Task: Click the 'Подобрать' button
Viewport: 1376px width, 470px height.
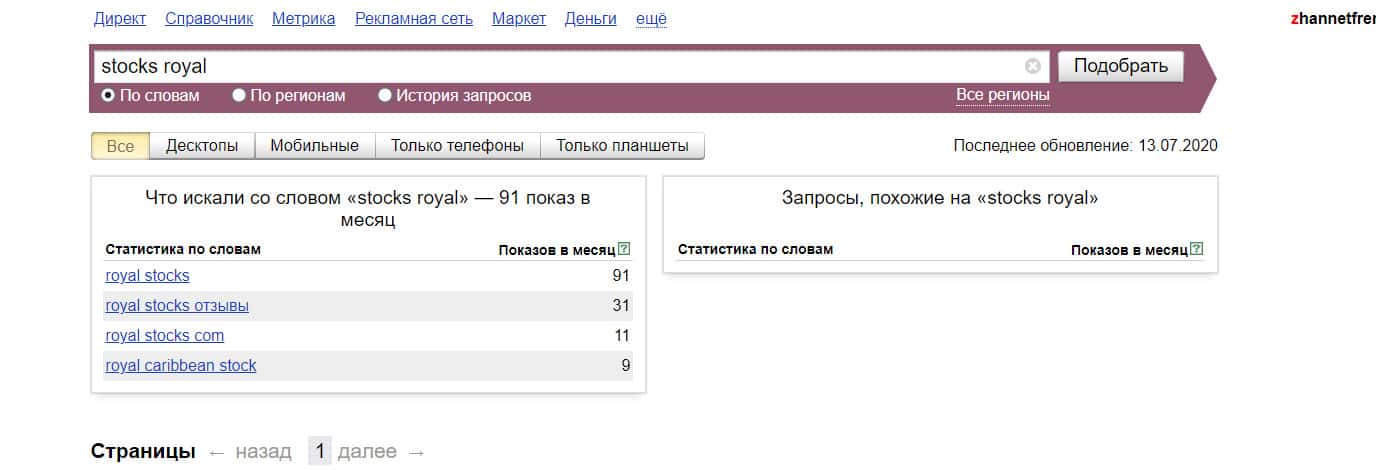Action: click(1120, 66)
